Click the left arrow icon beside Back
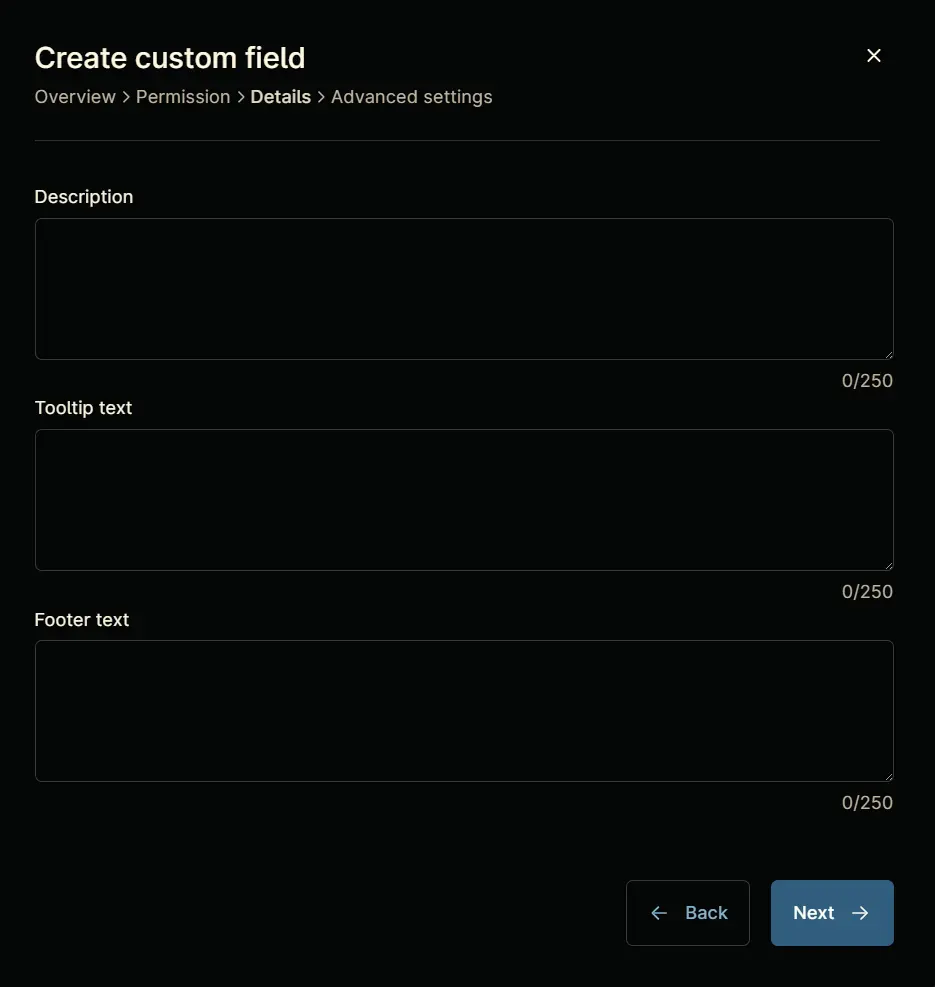 [x=659, y=913]
